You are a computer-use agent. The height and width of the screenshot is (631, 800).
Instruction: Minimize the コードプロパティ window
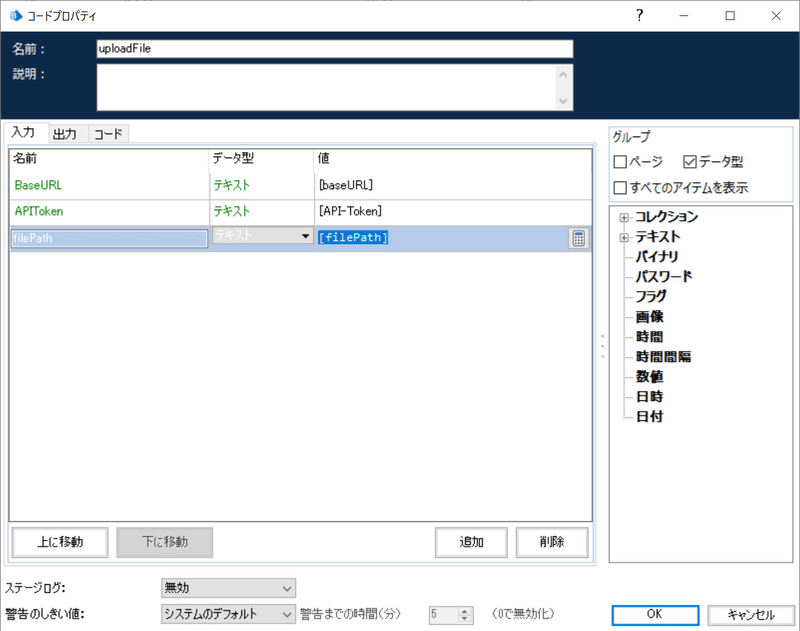684,16
